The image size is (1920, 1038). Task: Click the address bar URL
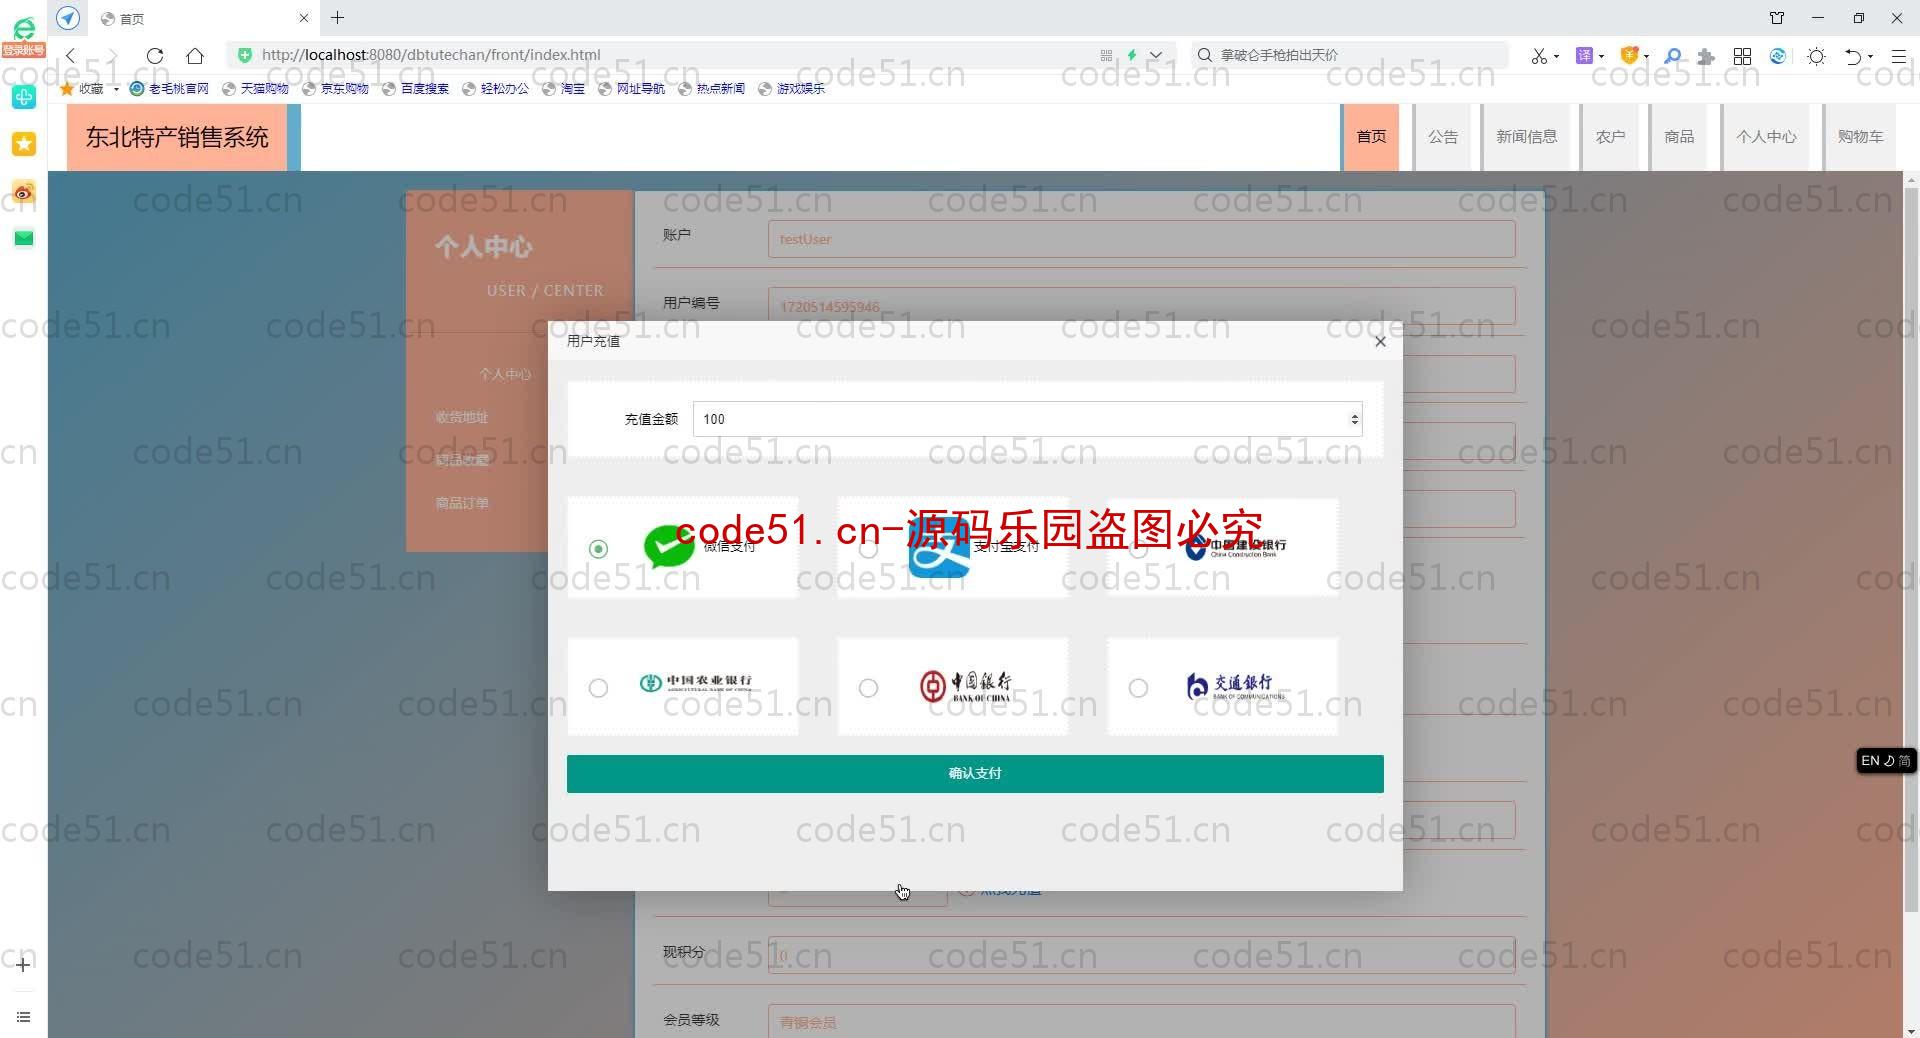pyautogui.click(x=431, y=55)
